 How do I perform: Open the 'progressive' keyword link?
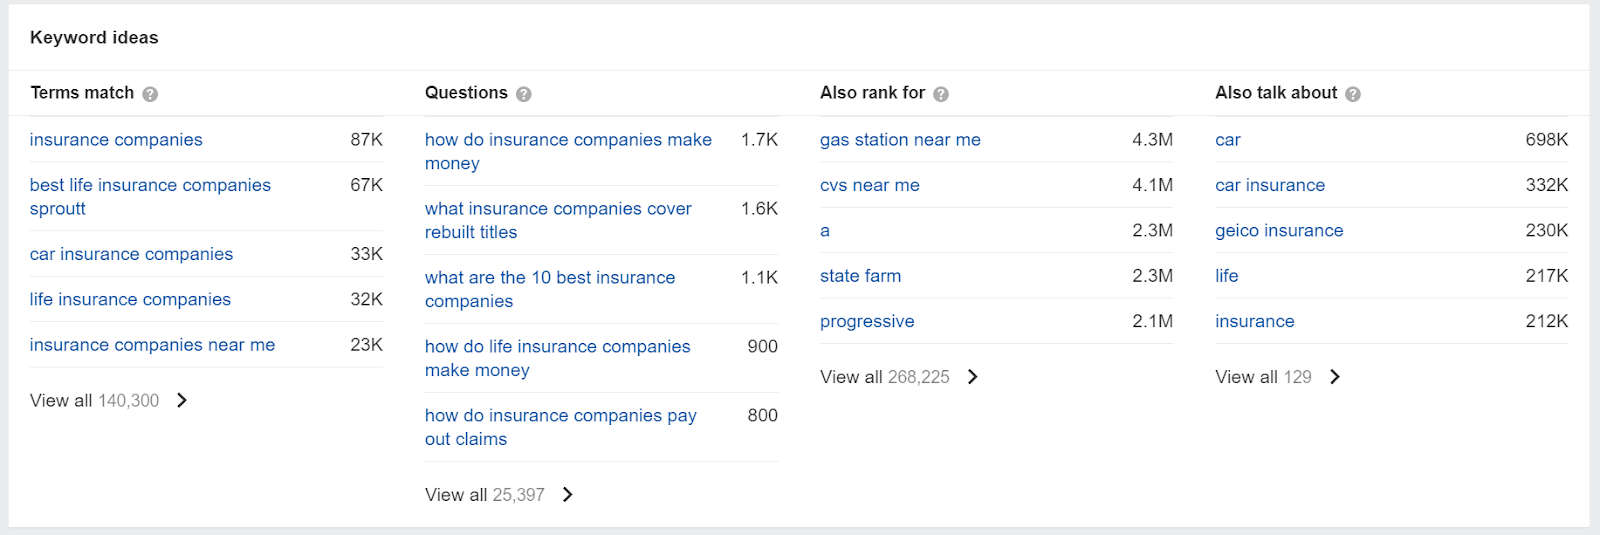[867, 322]
